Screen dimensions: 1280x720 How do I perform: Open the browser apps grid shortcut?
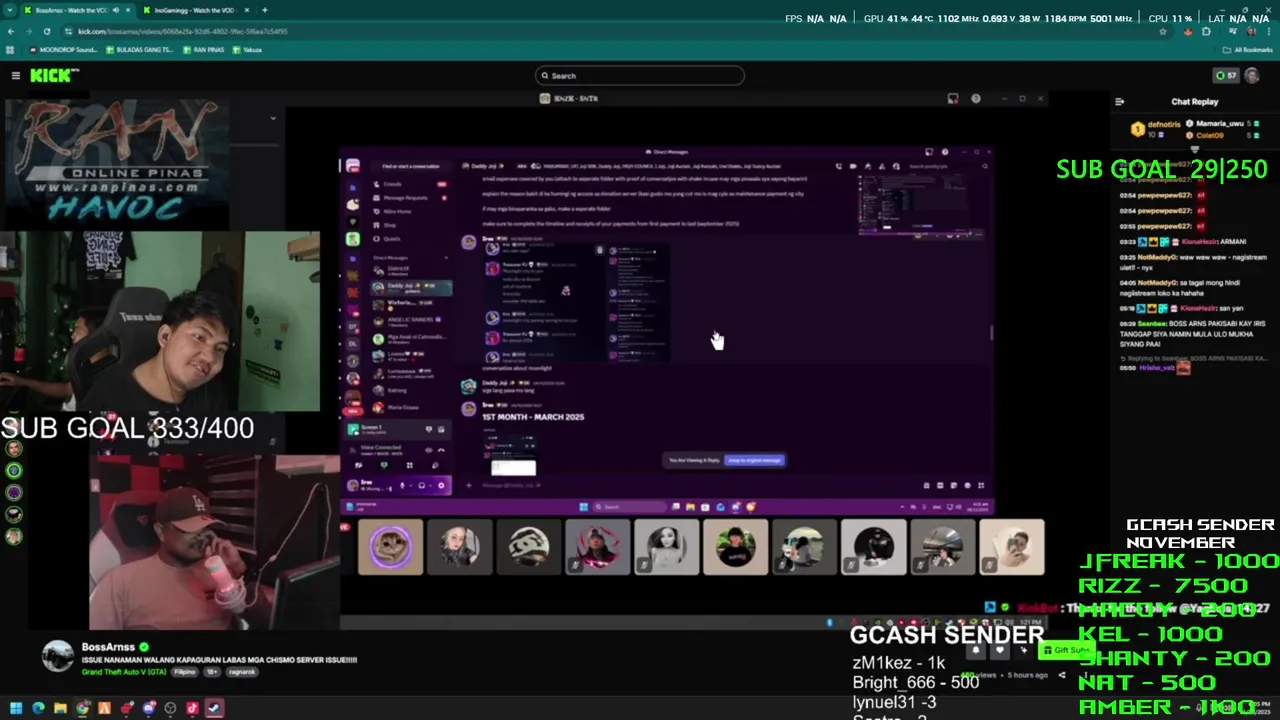[11, 49]
